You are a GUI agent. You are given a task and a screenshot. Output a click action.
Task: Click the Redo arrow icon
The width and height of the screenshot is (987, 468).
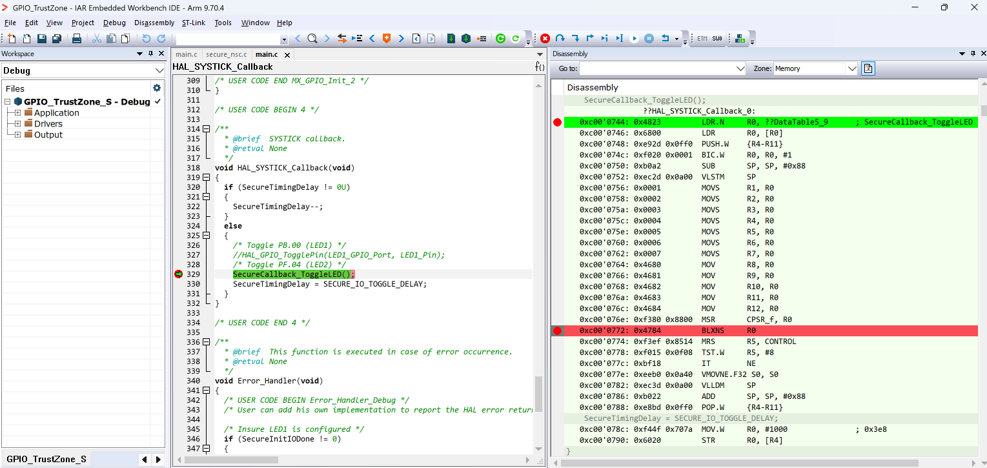(x=161, y=38)
